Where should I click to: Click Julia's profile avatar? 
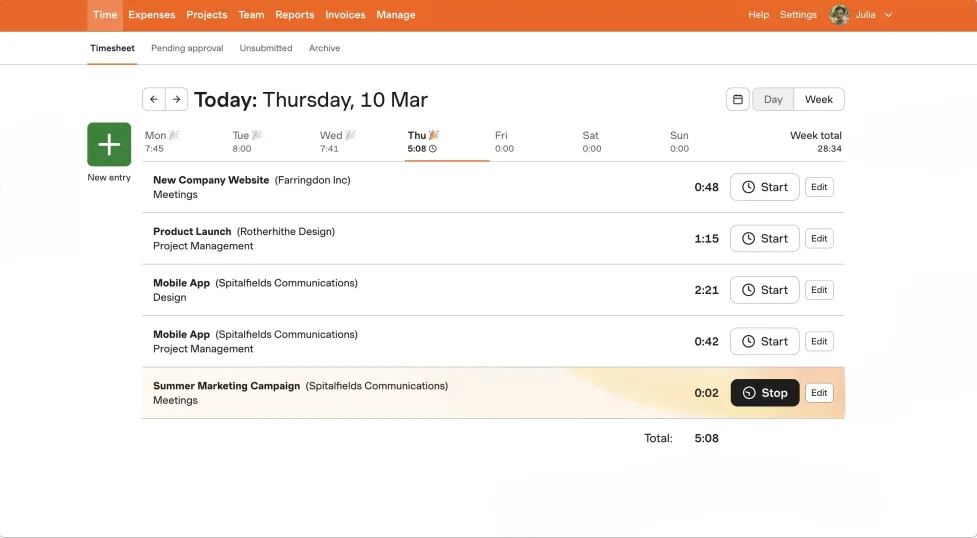pyautogui.click(x=839, y=15)
